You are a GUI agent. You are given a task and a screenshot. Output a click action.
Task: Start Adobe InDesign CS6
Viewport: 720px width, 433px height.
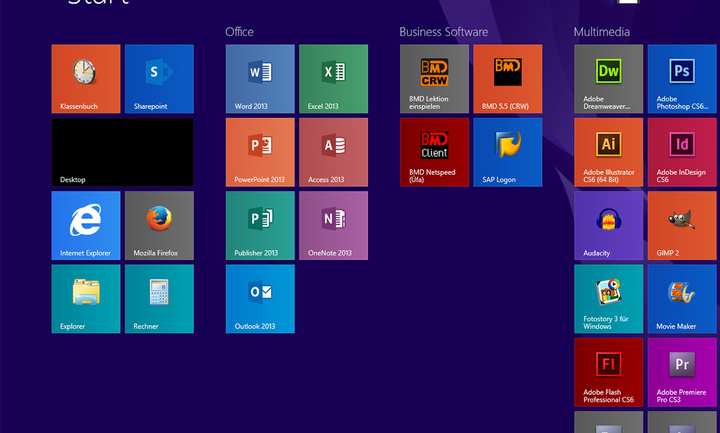click(682, 152)
